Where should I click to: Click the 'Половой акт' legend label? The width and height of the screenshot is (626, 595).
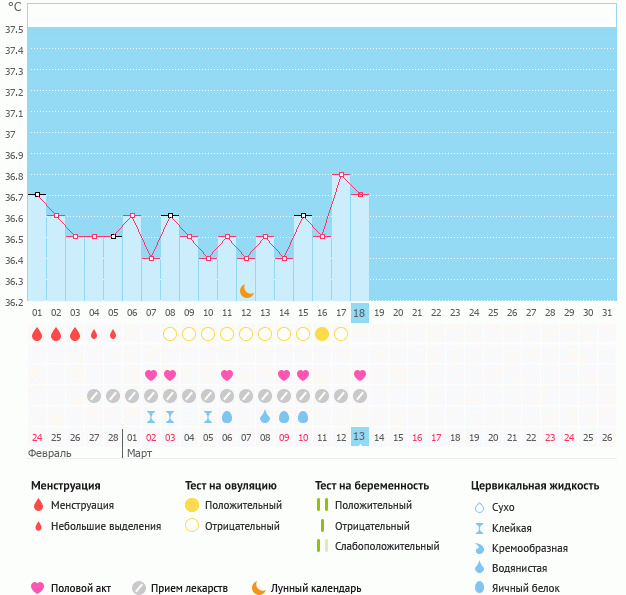pos(84,588)
